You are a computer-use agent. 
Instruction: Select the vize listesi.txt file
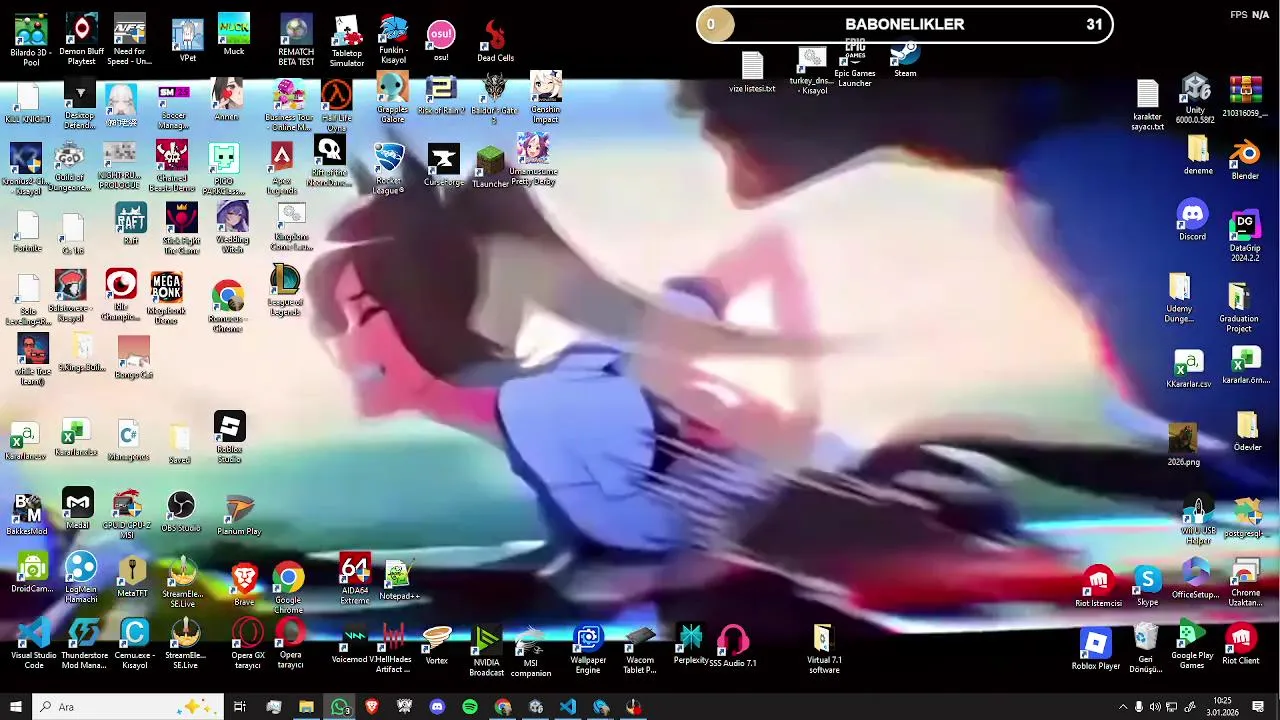click(x=752, y=72)
